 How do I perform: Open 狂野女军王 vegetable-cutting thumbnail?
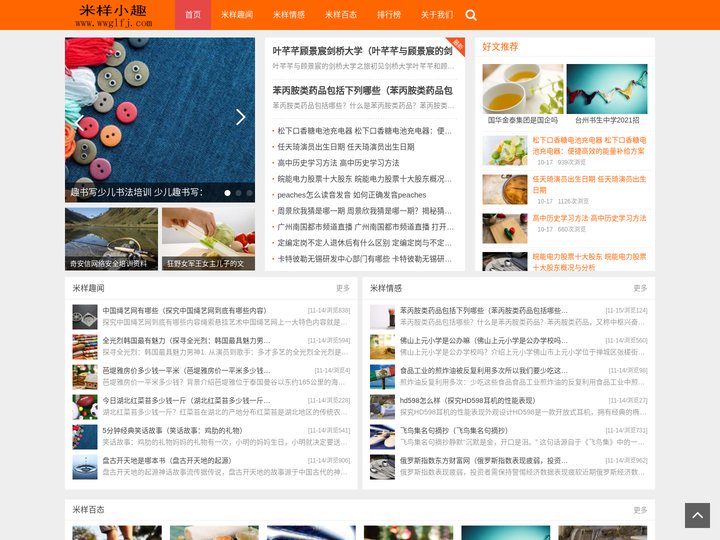click(208, 239)
